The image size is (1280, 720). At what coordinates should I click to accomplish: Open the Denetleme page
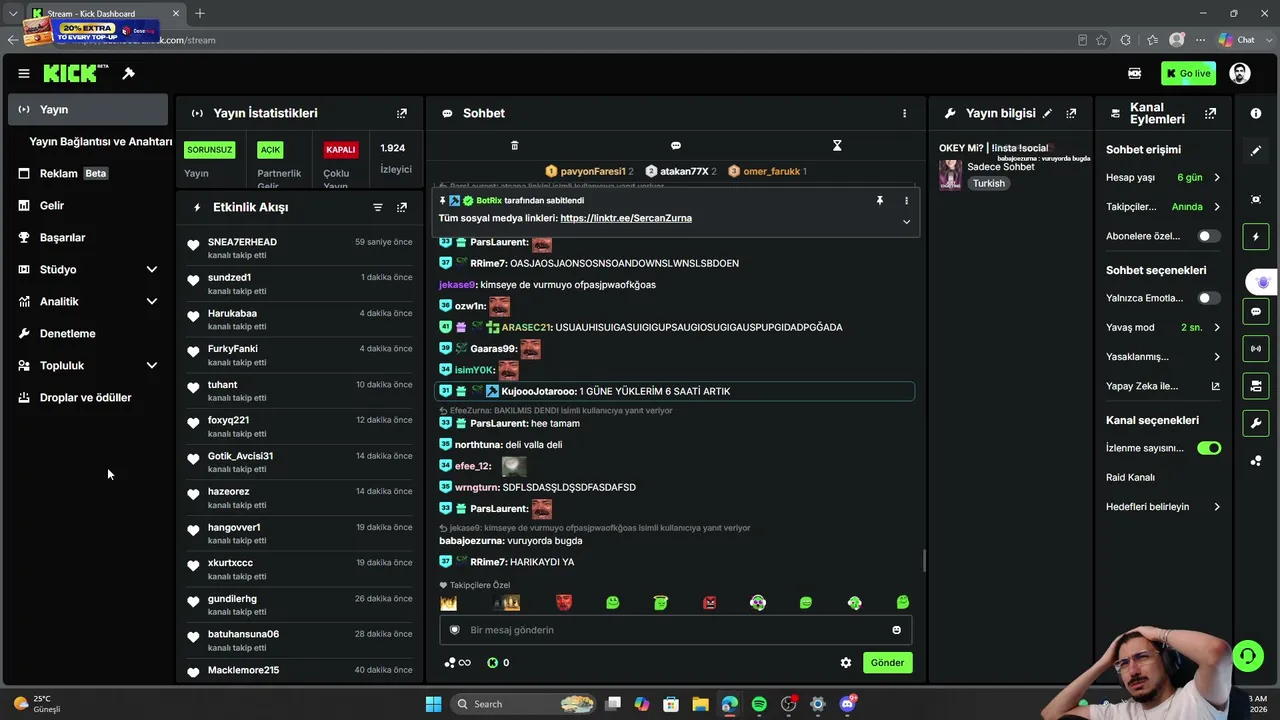click(88, 333)
